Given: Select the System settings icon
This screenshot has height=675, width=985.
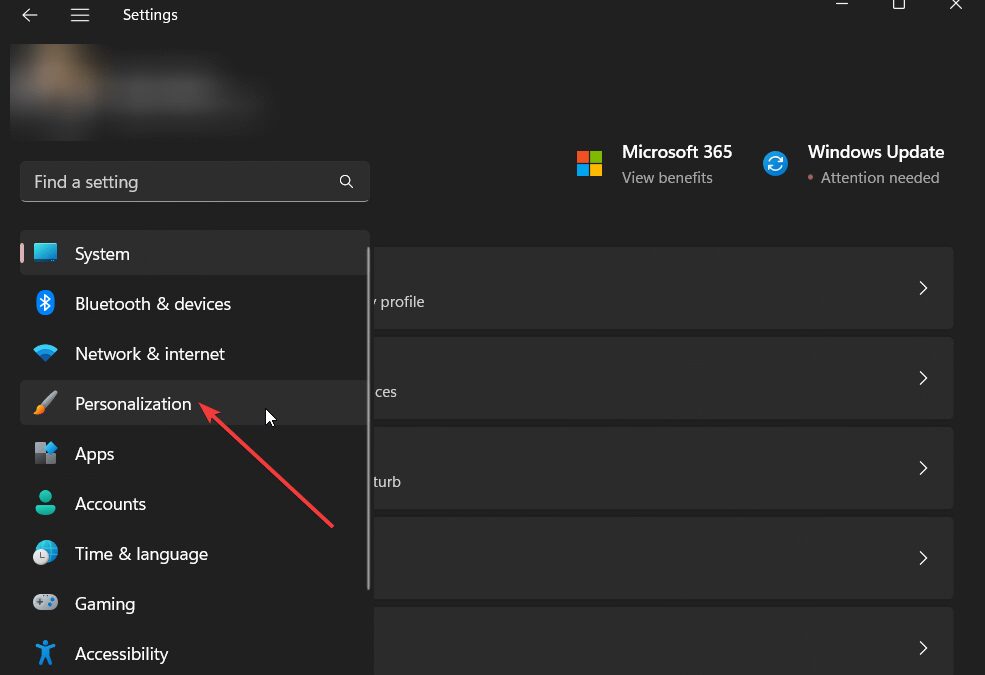Looking at the screenshot, I should click(45, 253).
